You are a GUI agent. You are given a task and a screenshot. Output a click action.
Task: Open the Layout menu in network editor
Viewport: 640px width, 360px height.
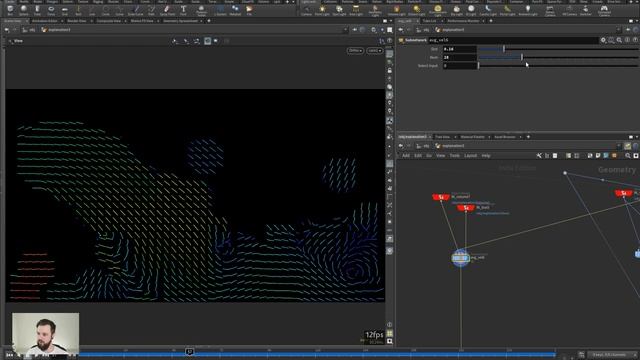coord(470,156)
